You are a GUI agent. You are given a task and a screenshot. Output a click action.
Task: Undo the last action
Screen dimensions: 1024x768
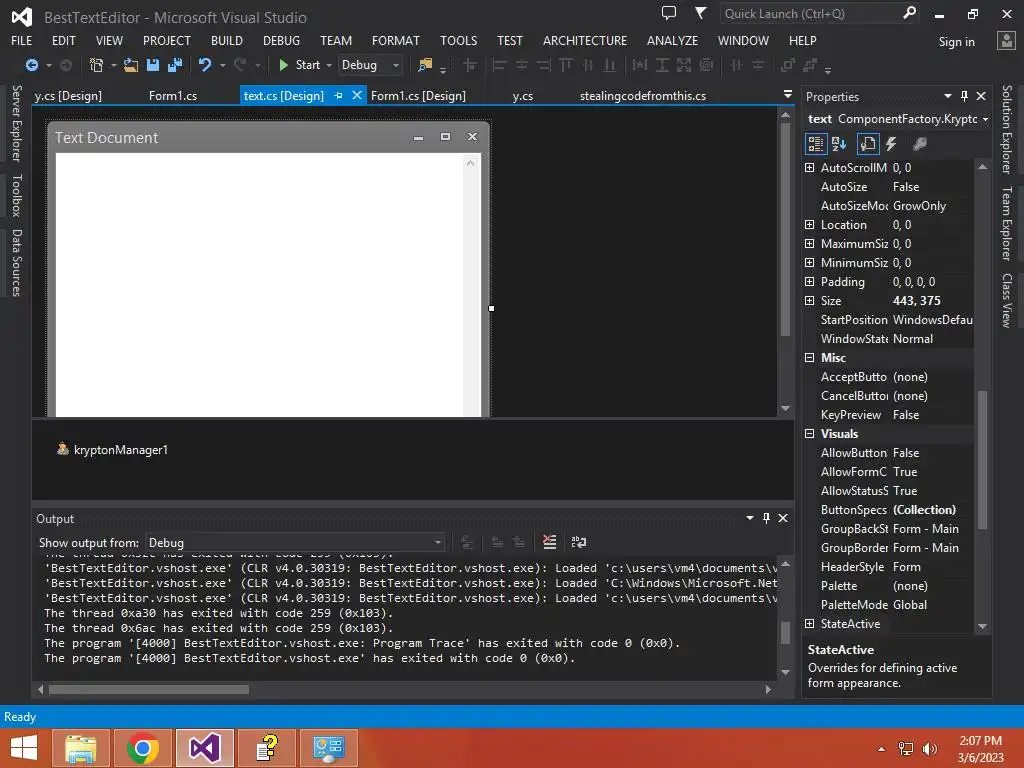click(205, 65)
